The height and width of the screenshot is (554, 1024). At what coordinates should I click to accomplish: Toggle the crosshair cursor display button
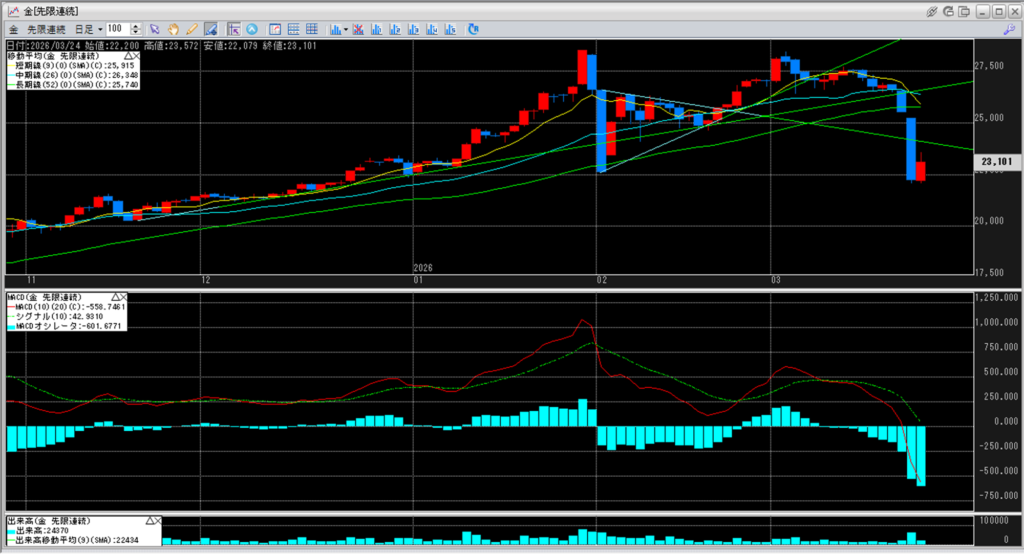[x=233, y=29]
